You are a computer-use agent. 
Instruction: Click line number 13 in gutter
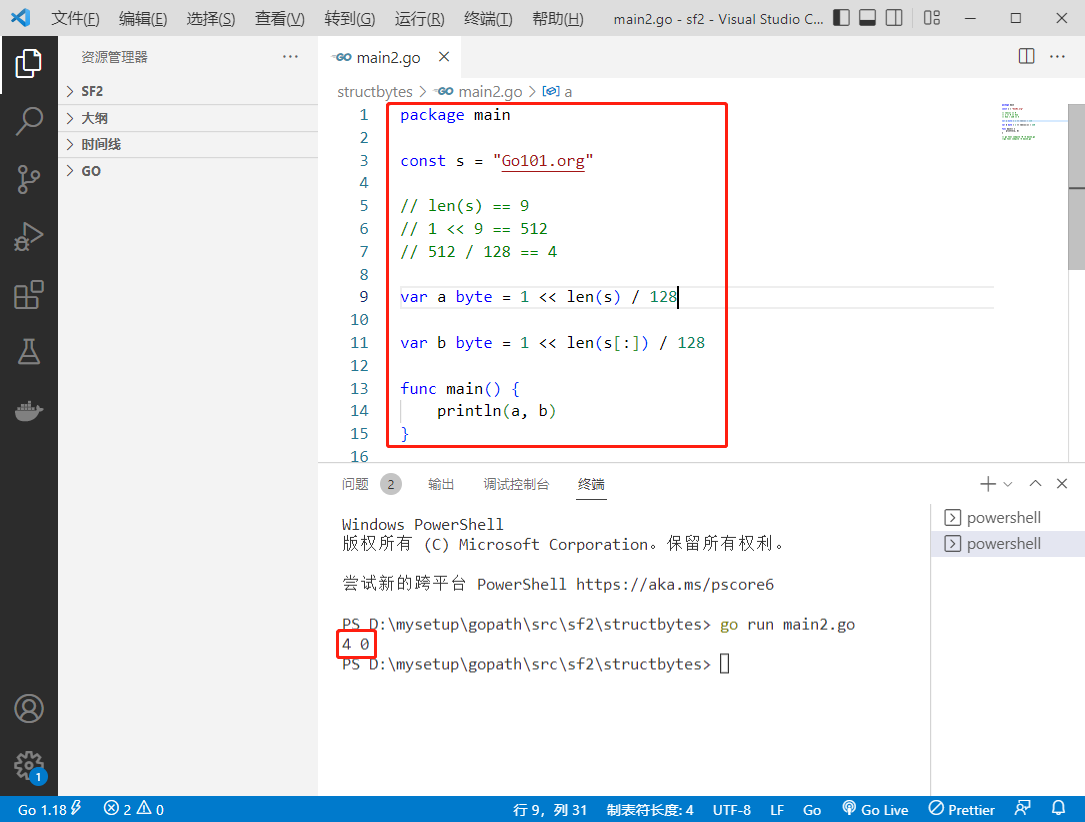coord(359,388)
